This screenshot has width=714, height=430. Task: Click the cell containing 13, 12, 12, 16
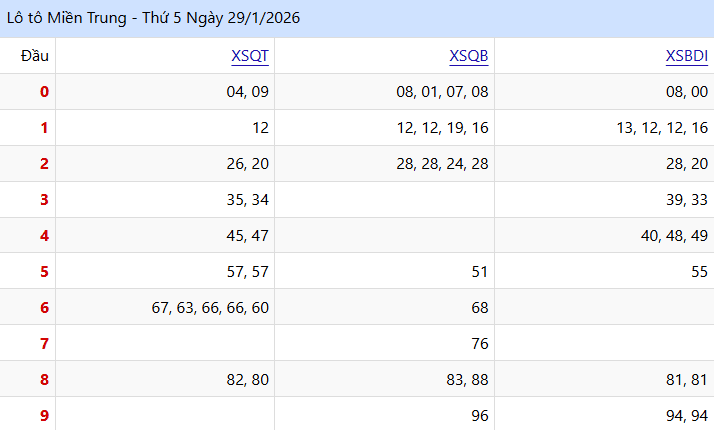662,128
